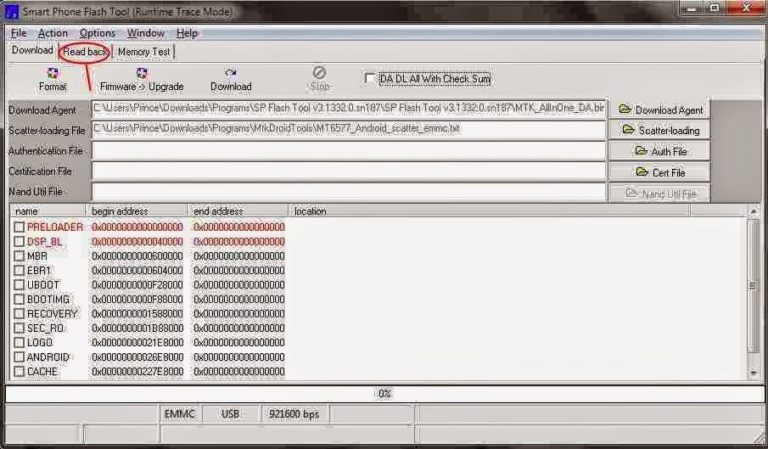Open the Download Agent file browser button
The width and height of the screenshot is (768, 449).
(x=659, y=110)
